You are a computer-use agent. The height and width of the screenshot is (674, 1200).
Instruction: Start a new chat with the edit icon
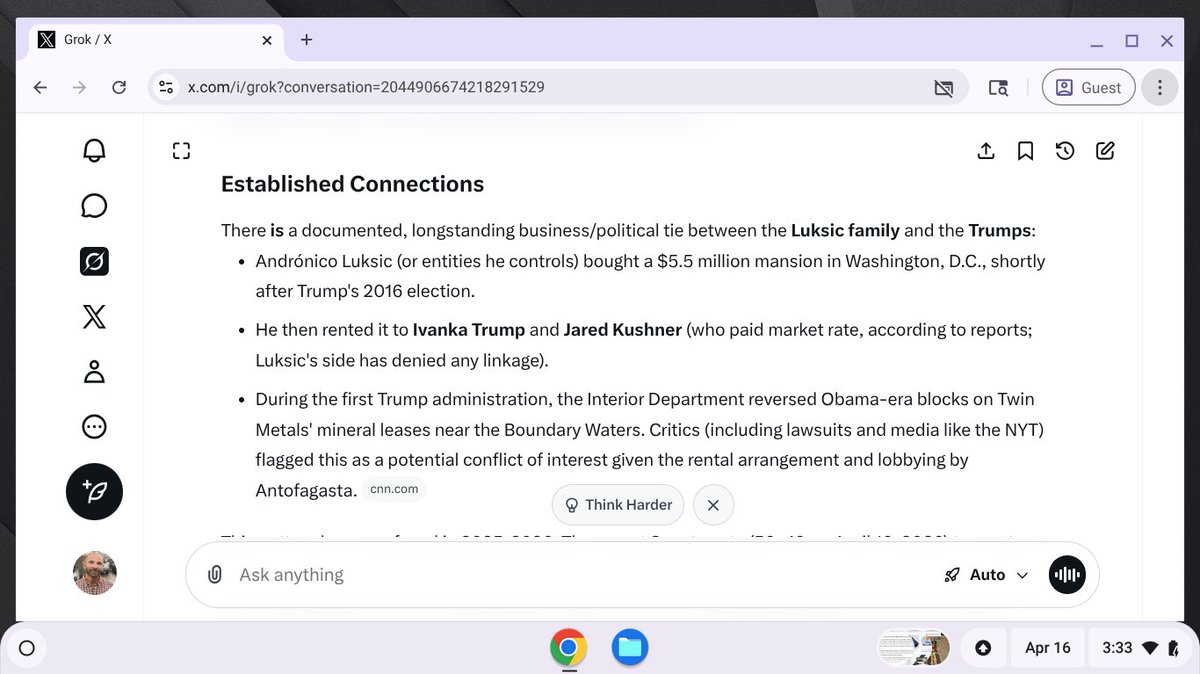(x=1105, y=150)
